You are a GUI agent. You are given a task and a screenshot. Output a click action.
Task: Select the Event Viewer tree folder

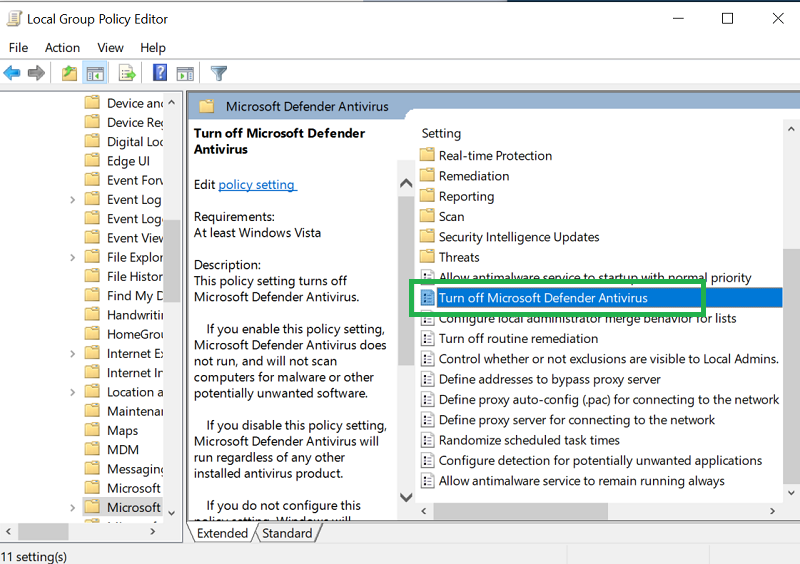click(x=122, y=238)
